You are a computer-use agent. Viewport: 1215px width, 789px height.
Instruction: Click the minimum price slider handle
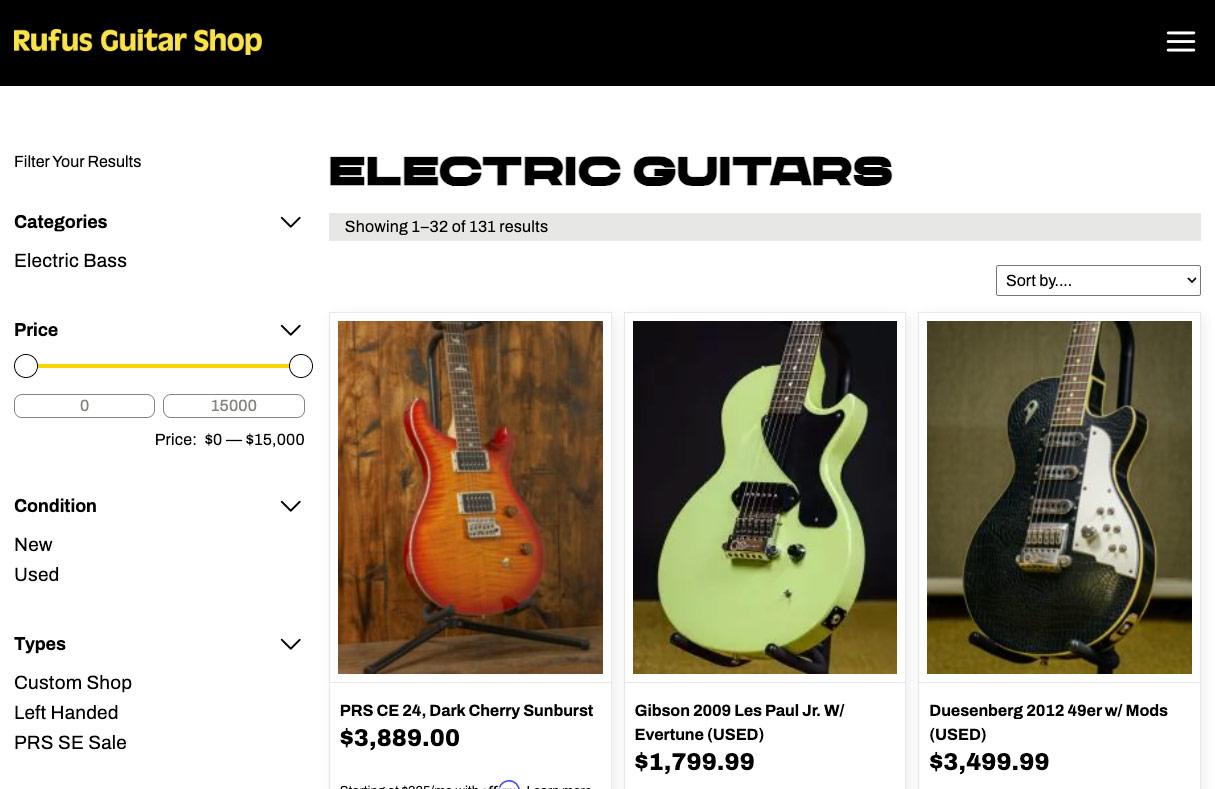point(26,366)
